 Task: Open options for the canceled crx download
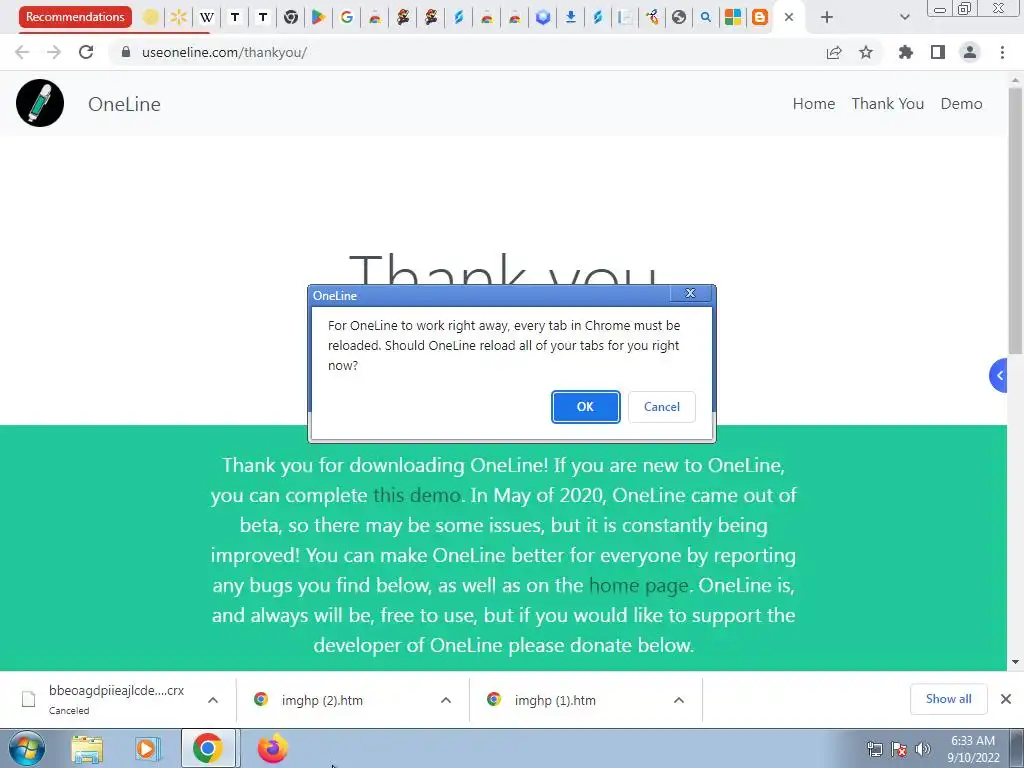(213, 700)
